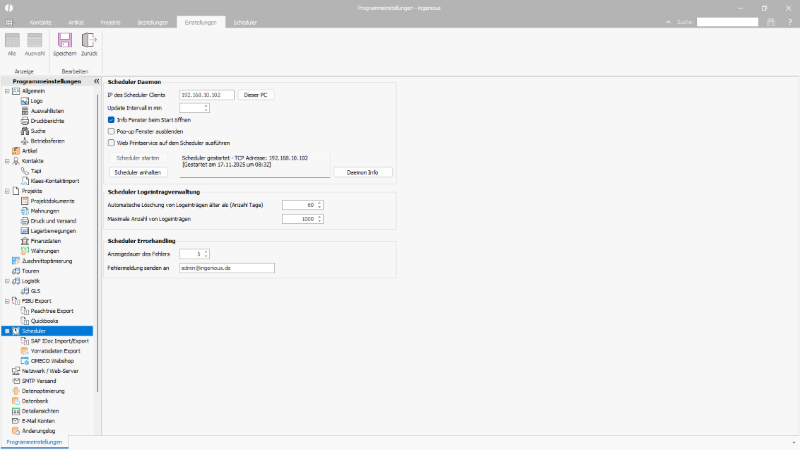Open Mahnungen icon
800x450 pixels.
click(24, 211)
